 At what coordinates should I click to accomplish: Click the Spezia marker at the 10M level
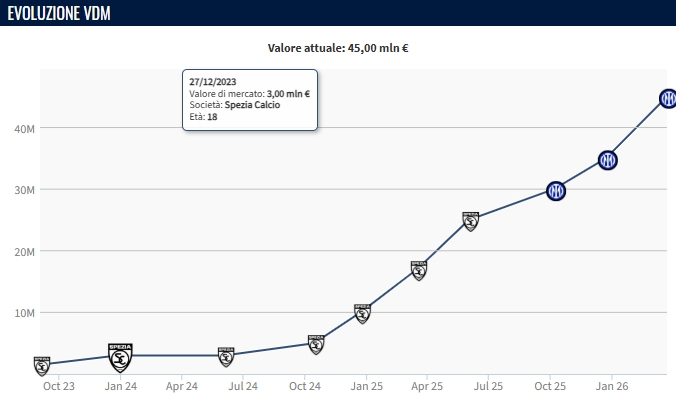point(362,313)
